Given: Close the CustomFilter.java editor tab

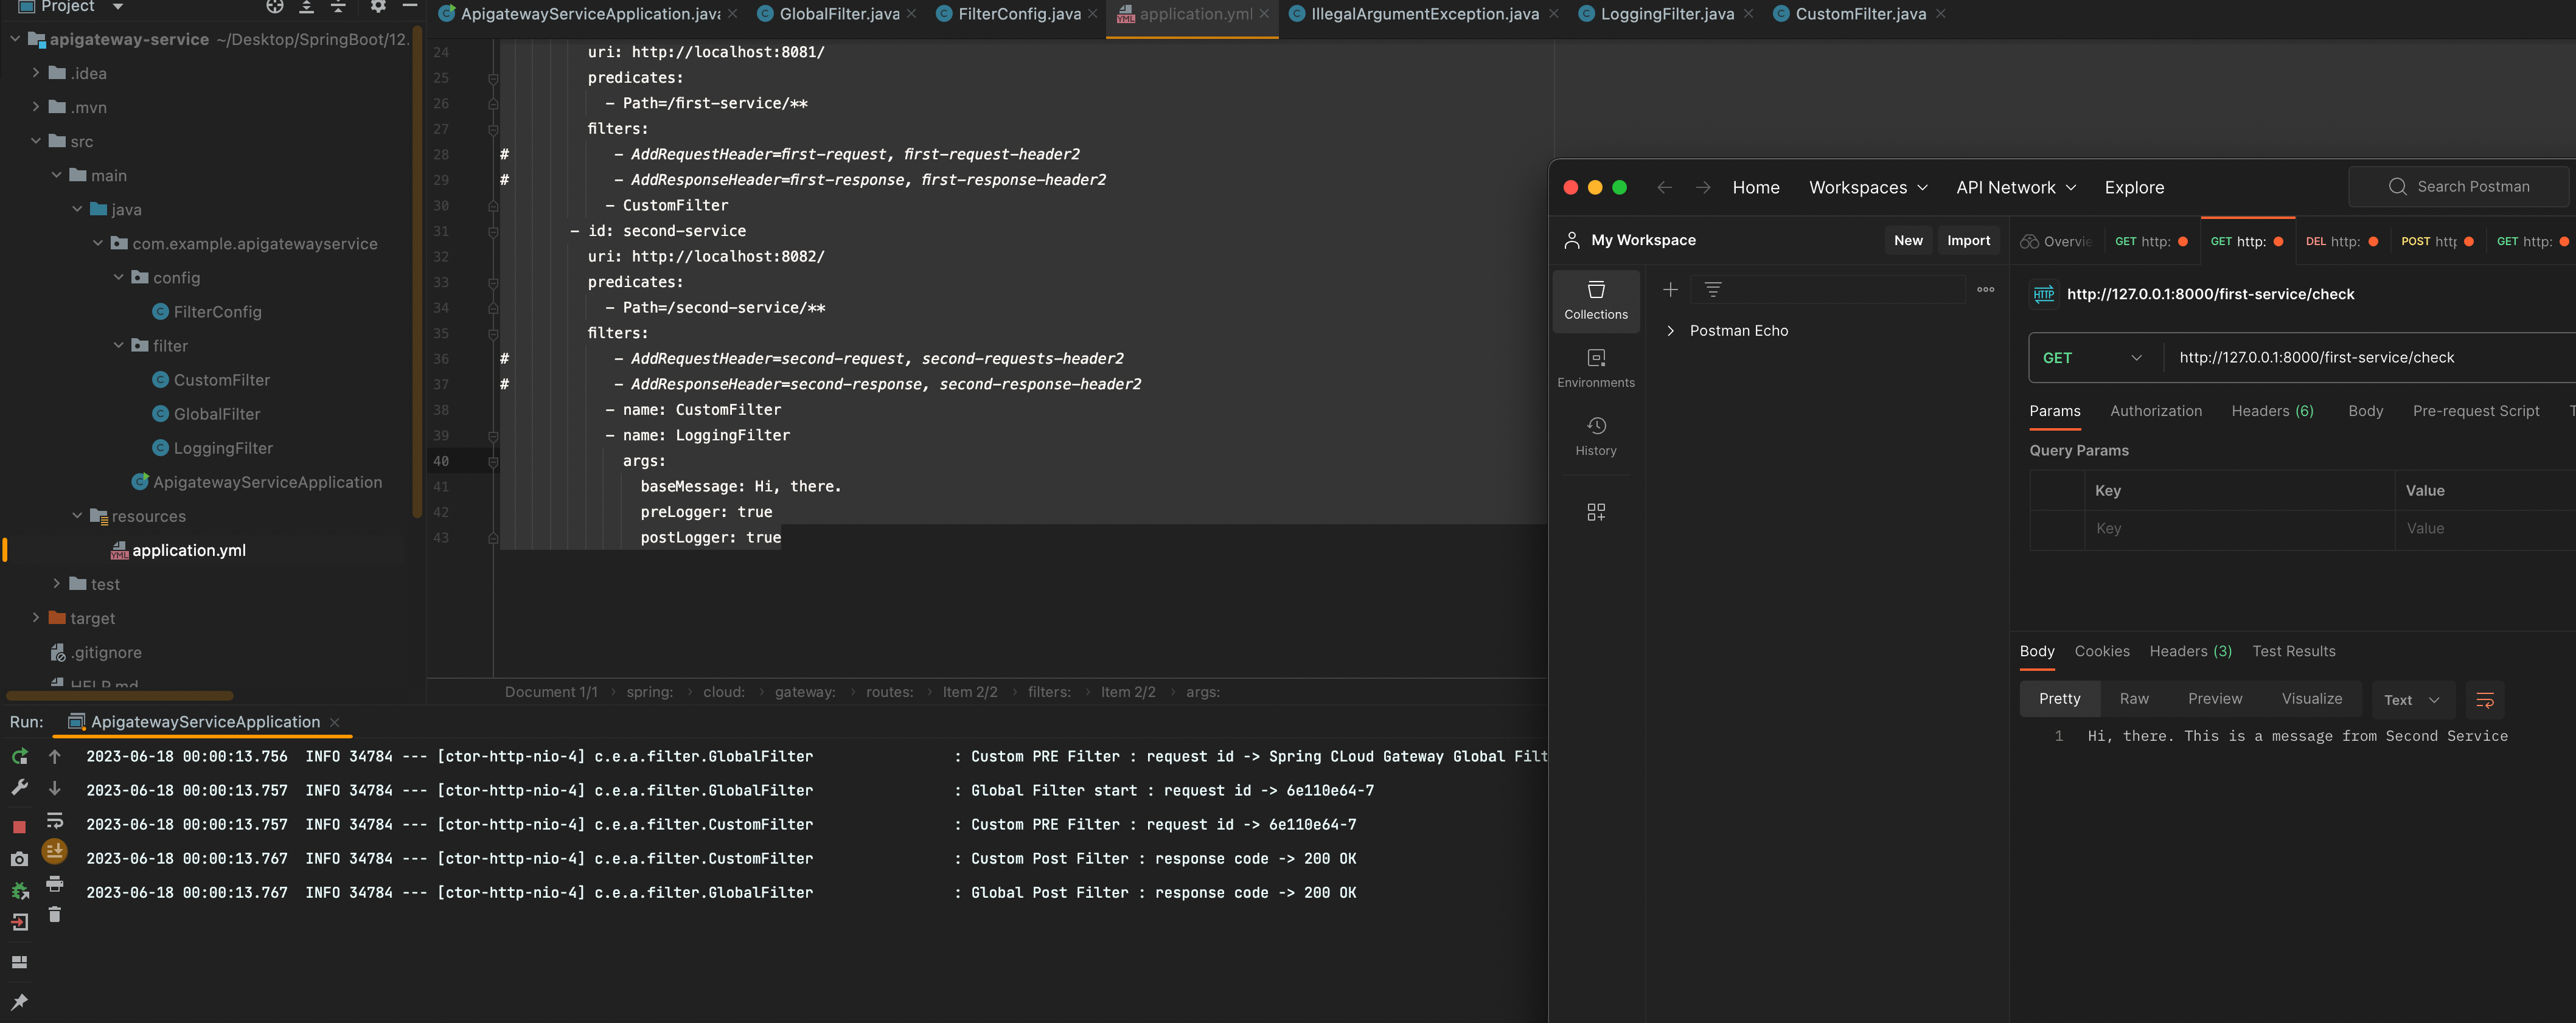Looking at the screenshot, I should pos(1940,14).
